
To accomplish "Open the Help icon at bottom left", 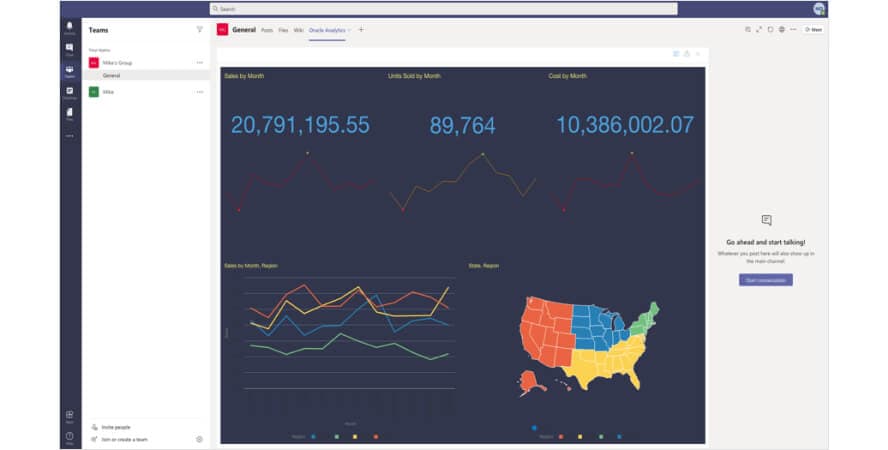I will pos(69,436).
